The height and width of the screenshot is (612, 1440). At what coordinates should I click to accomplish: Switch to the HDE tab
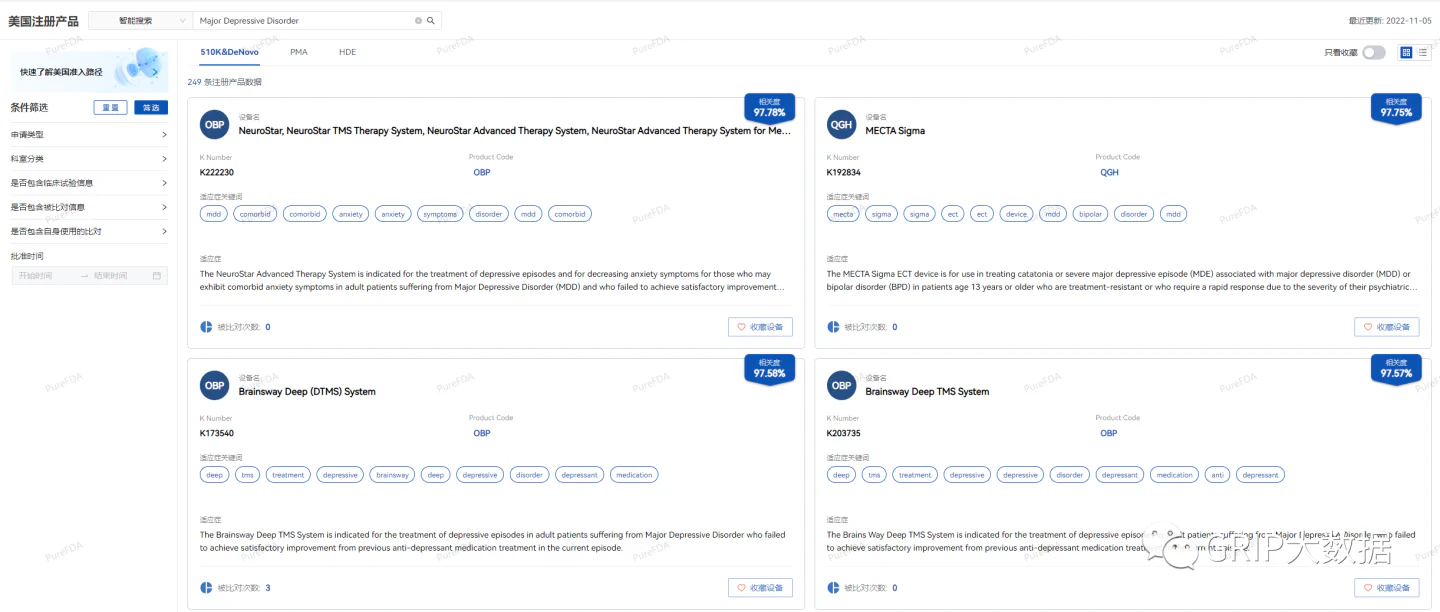pos(347,52)
